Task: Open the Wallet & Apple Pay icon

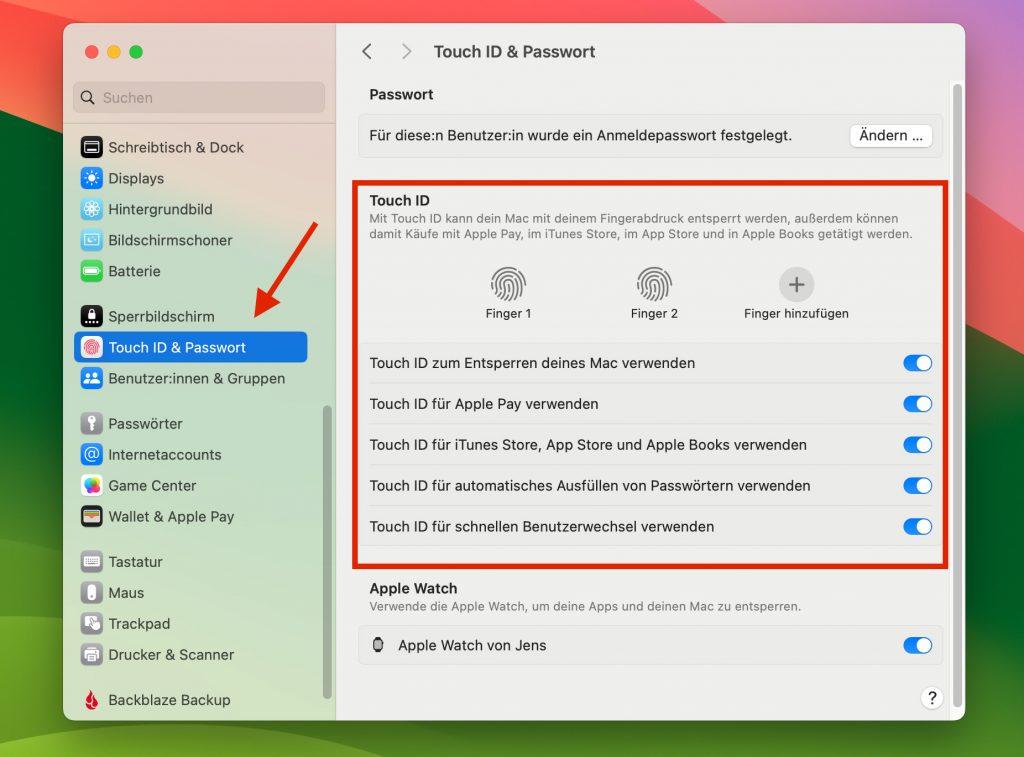Action: click(91, 517)
